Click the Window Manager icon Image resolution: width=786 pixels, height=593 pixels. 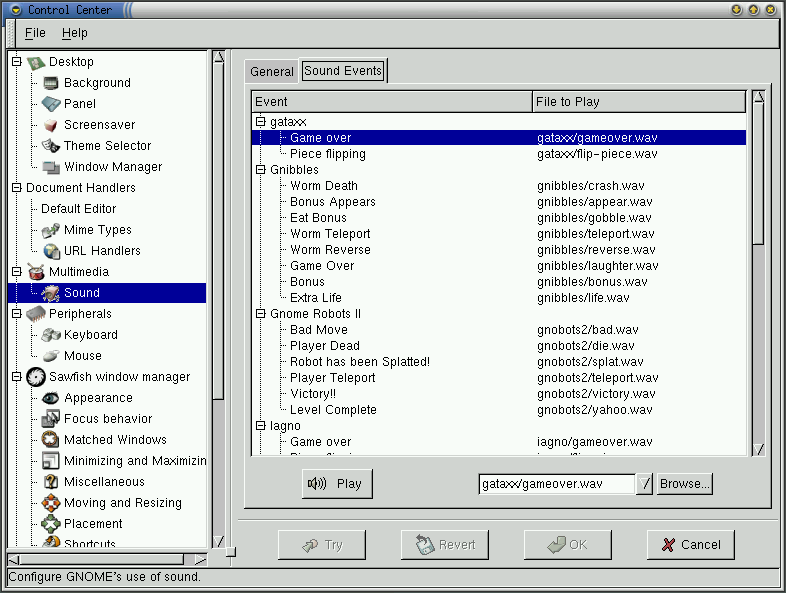(x=51, y=167)
